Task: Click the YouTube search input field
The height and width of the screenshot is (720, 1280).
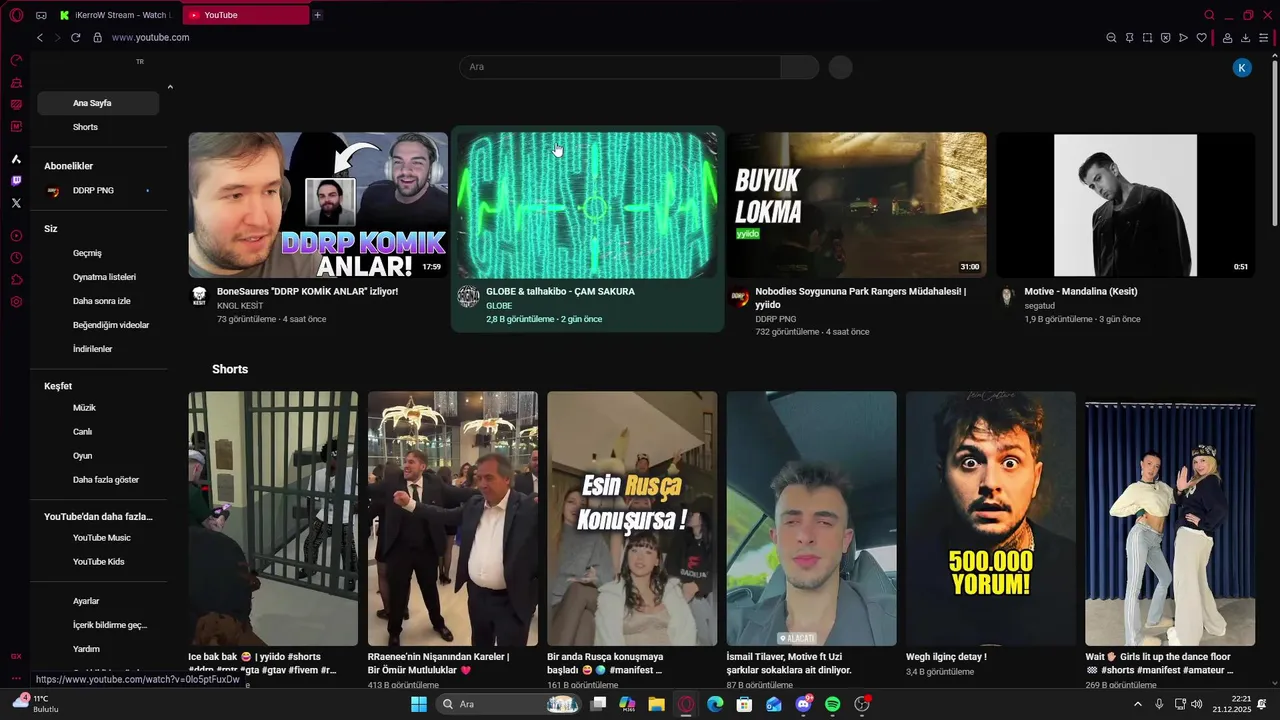Action: pos(620,67)
